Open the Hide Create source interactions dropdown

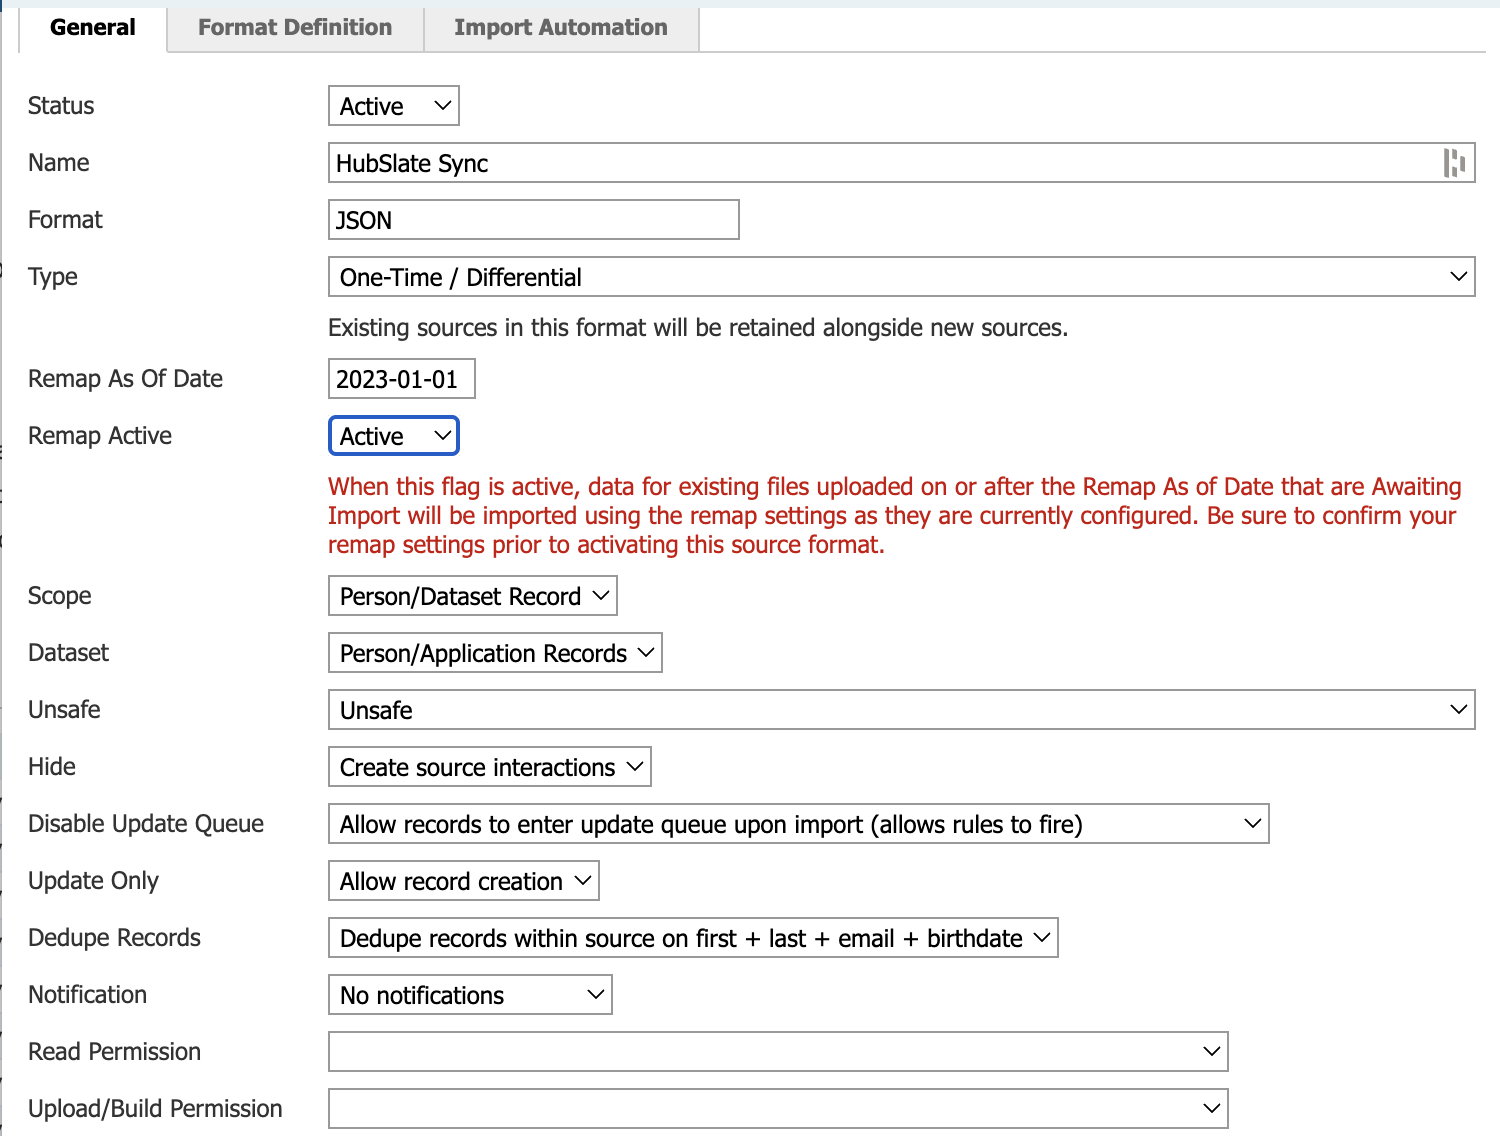(490, 767)
